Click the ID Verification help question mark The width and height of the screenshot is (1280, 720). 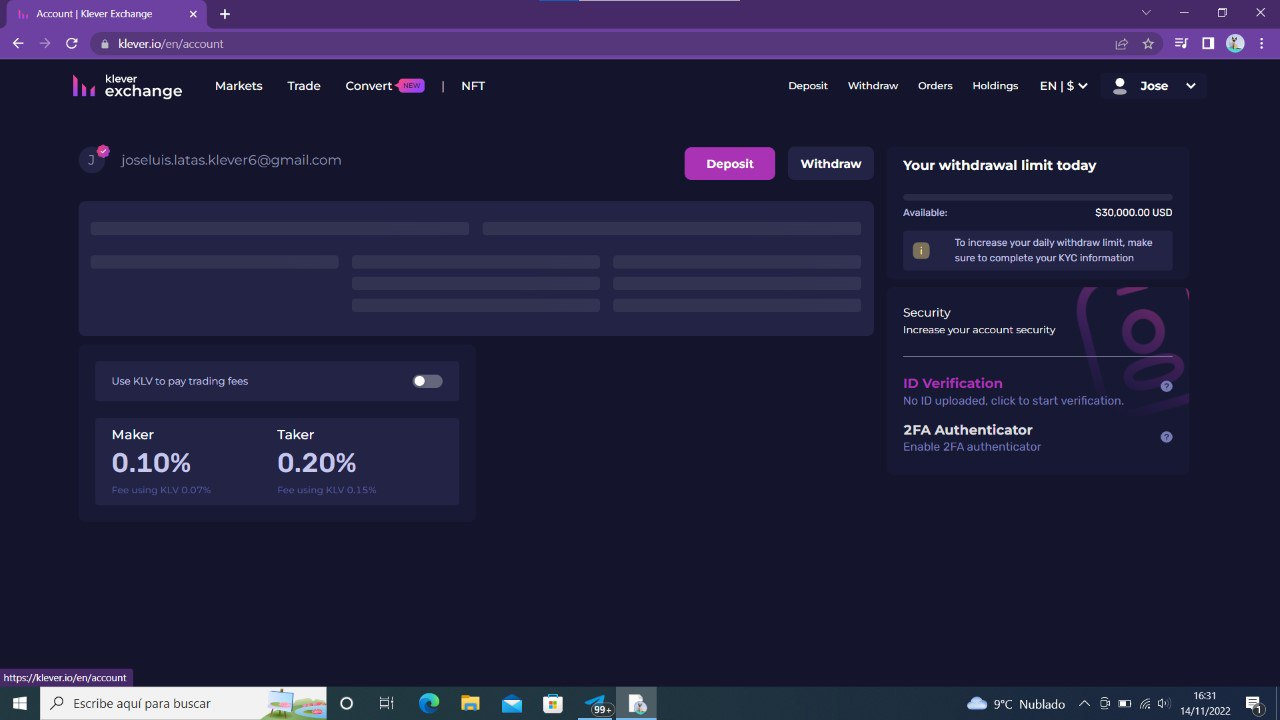pyautogui.click(x=1166, y=386)
